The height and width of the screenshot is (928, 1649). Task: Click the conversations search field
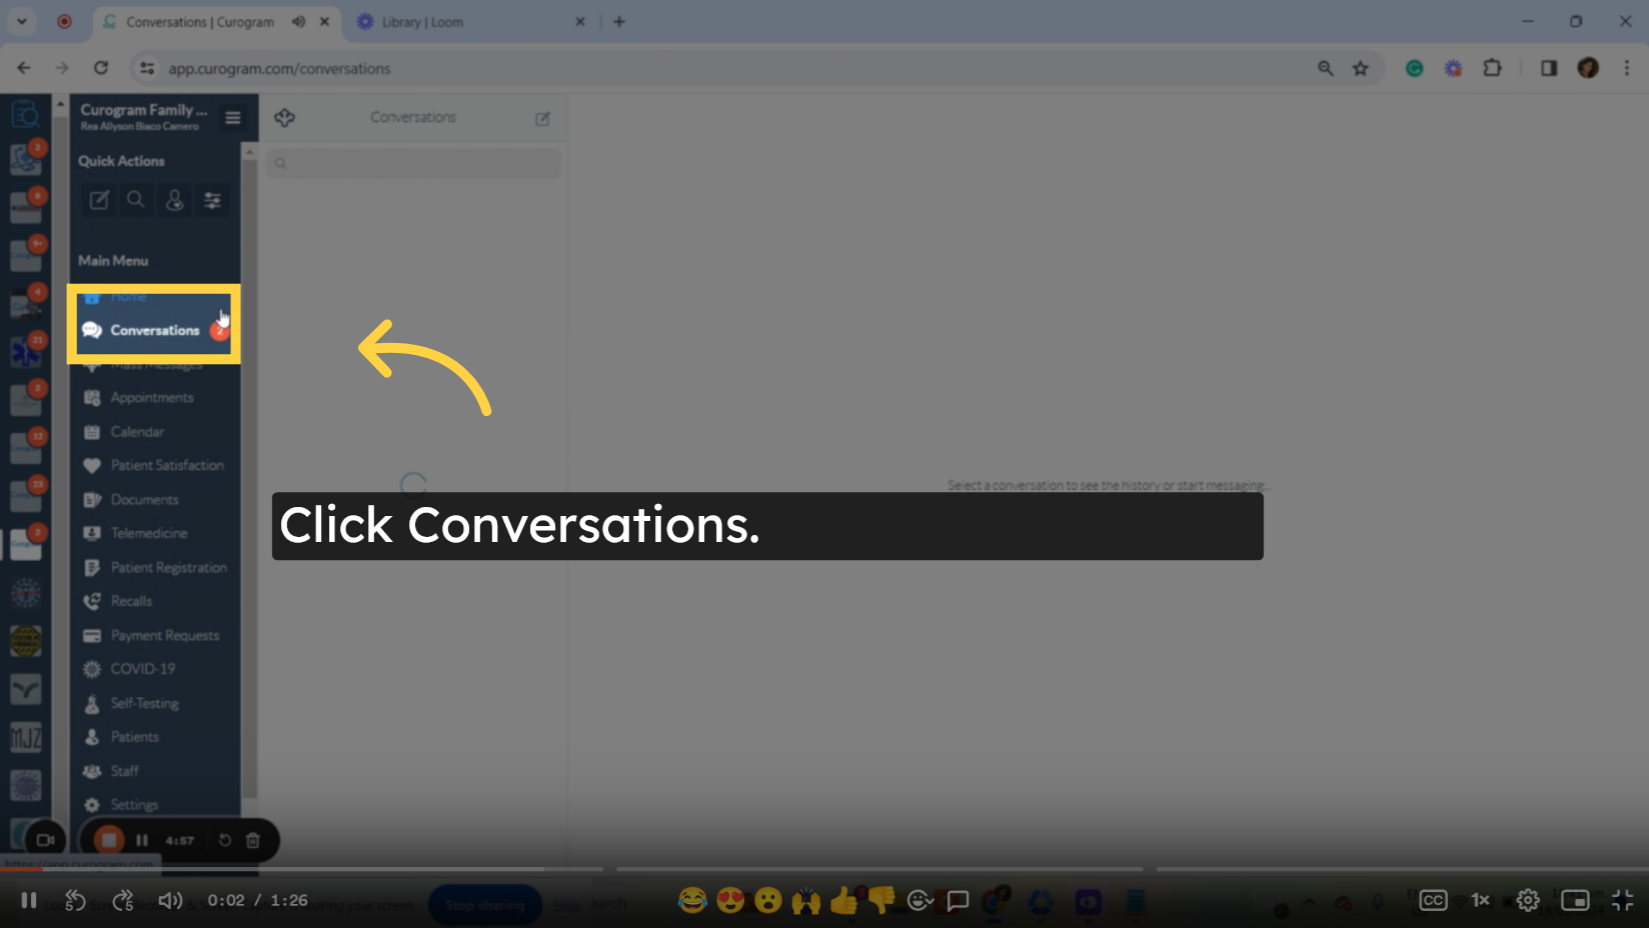413,163
